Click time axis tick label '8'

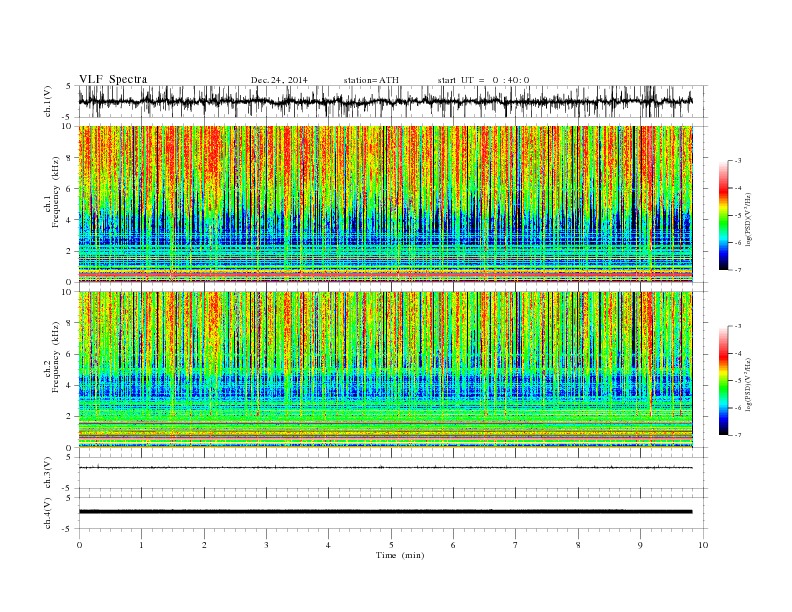pyautogui.click(x=578, y=545)
